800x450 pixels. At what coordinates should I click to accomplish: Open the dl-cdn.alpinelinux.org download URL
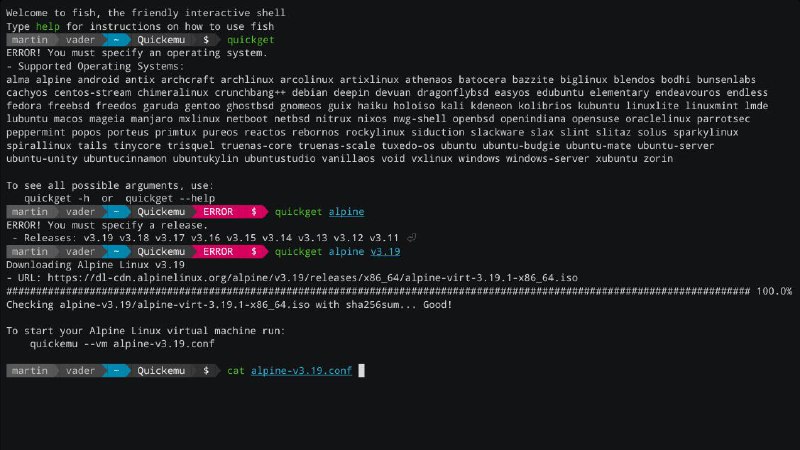pos(312,278)
